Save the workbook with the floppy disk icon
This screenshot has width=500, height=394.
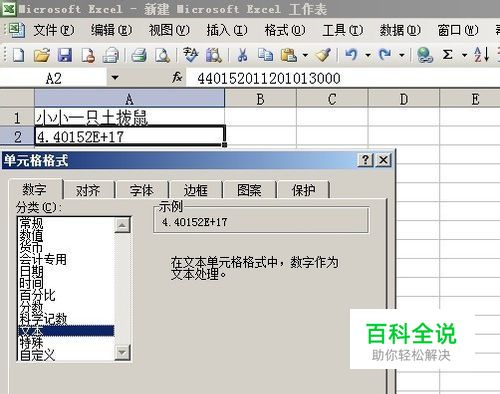(x=65, y=55)
